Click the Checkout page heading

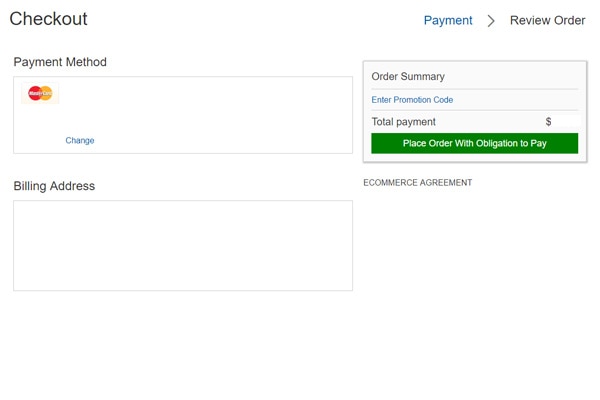tap(48, 19)
